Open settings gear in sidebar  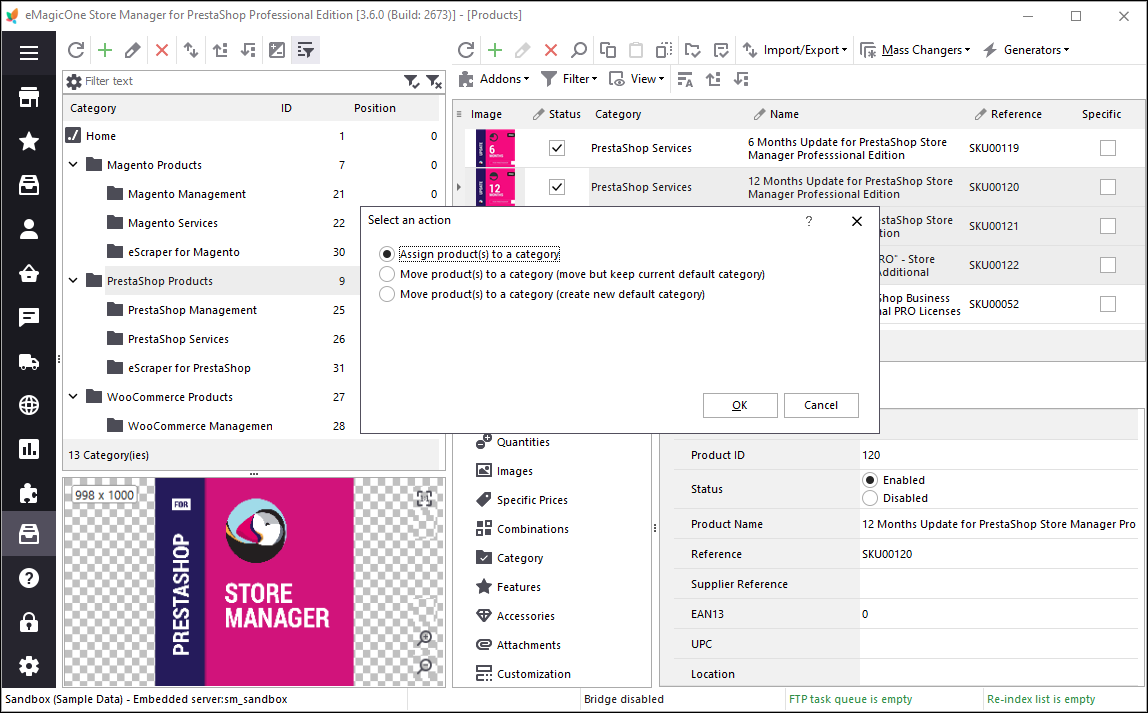(x=29, y=666)
